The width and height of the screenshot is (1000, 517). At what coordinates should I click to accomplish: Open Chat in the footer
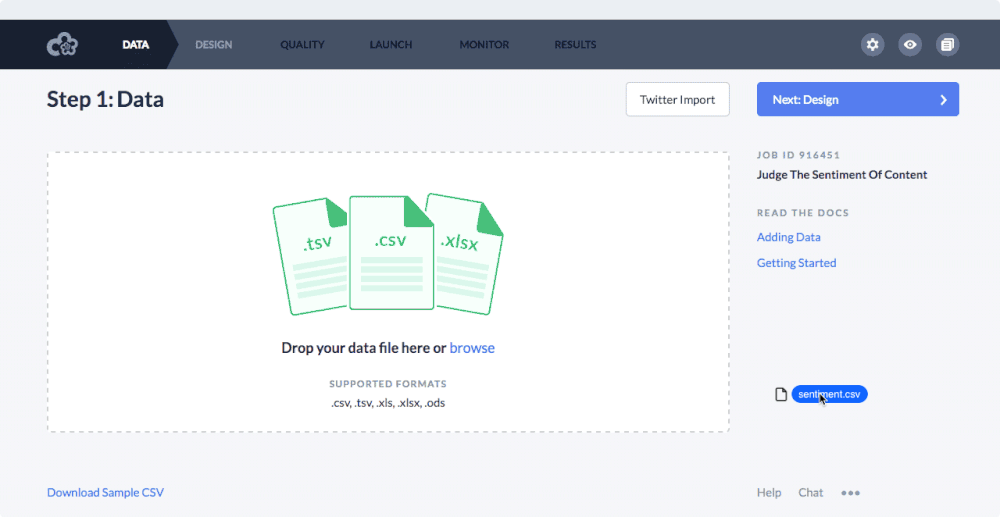(x=811, y=493)
